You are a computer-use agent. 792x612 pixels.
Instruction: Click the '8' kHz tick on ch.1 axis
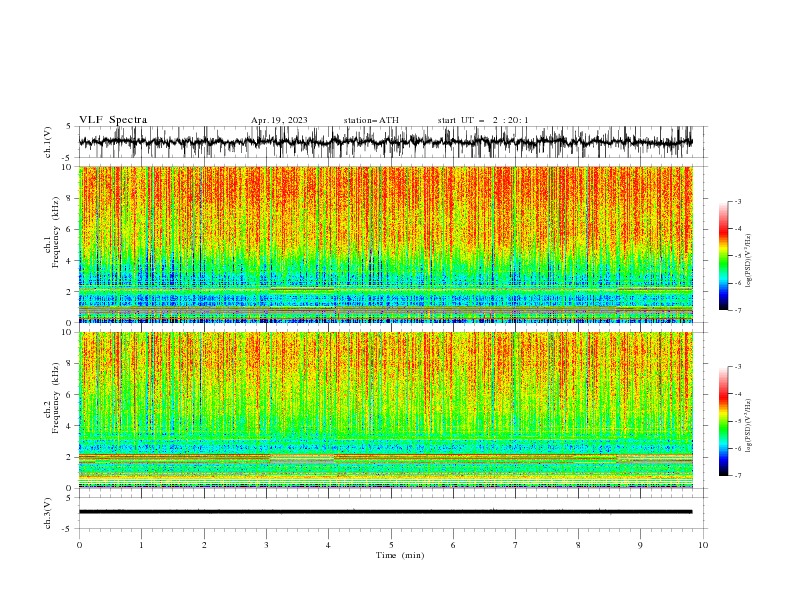[70, 198]
